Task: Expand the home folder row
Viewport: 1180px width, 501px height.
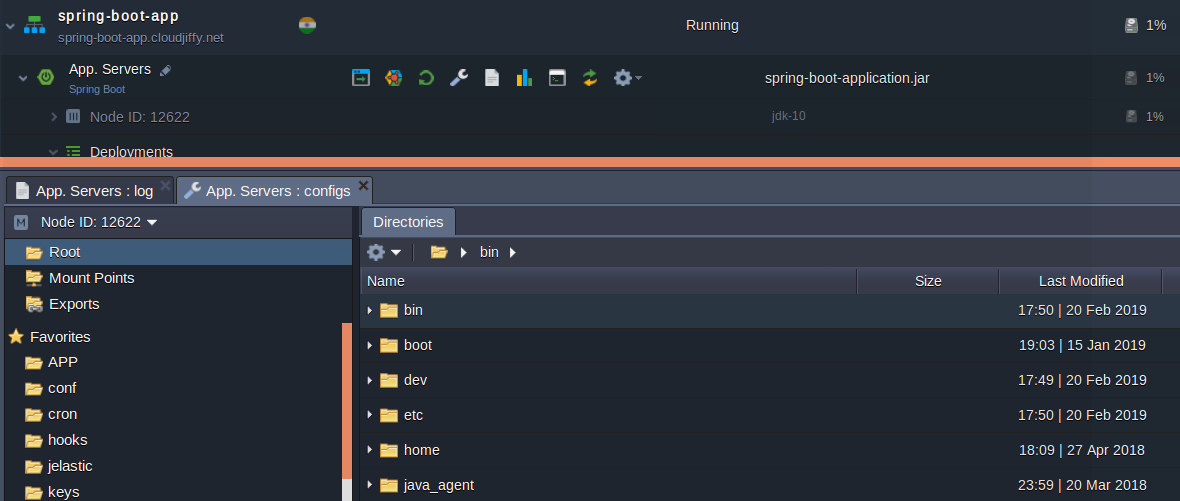Action: coord(370,450)
